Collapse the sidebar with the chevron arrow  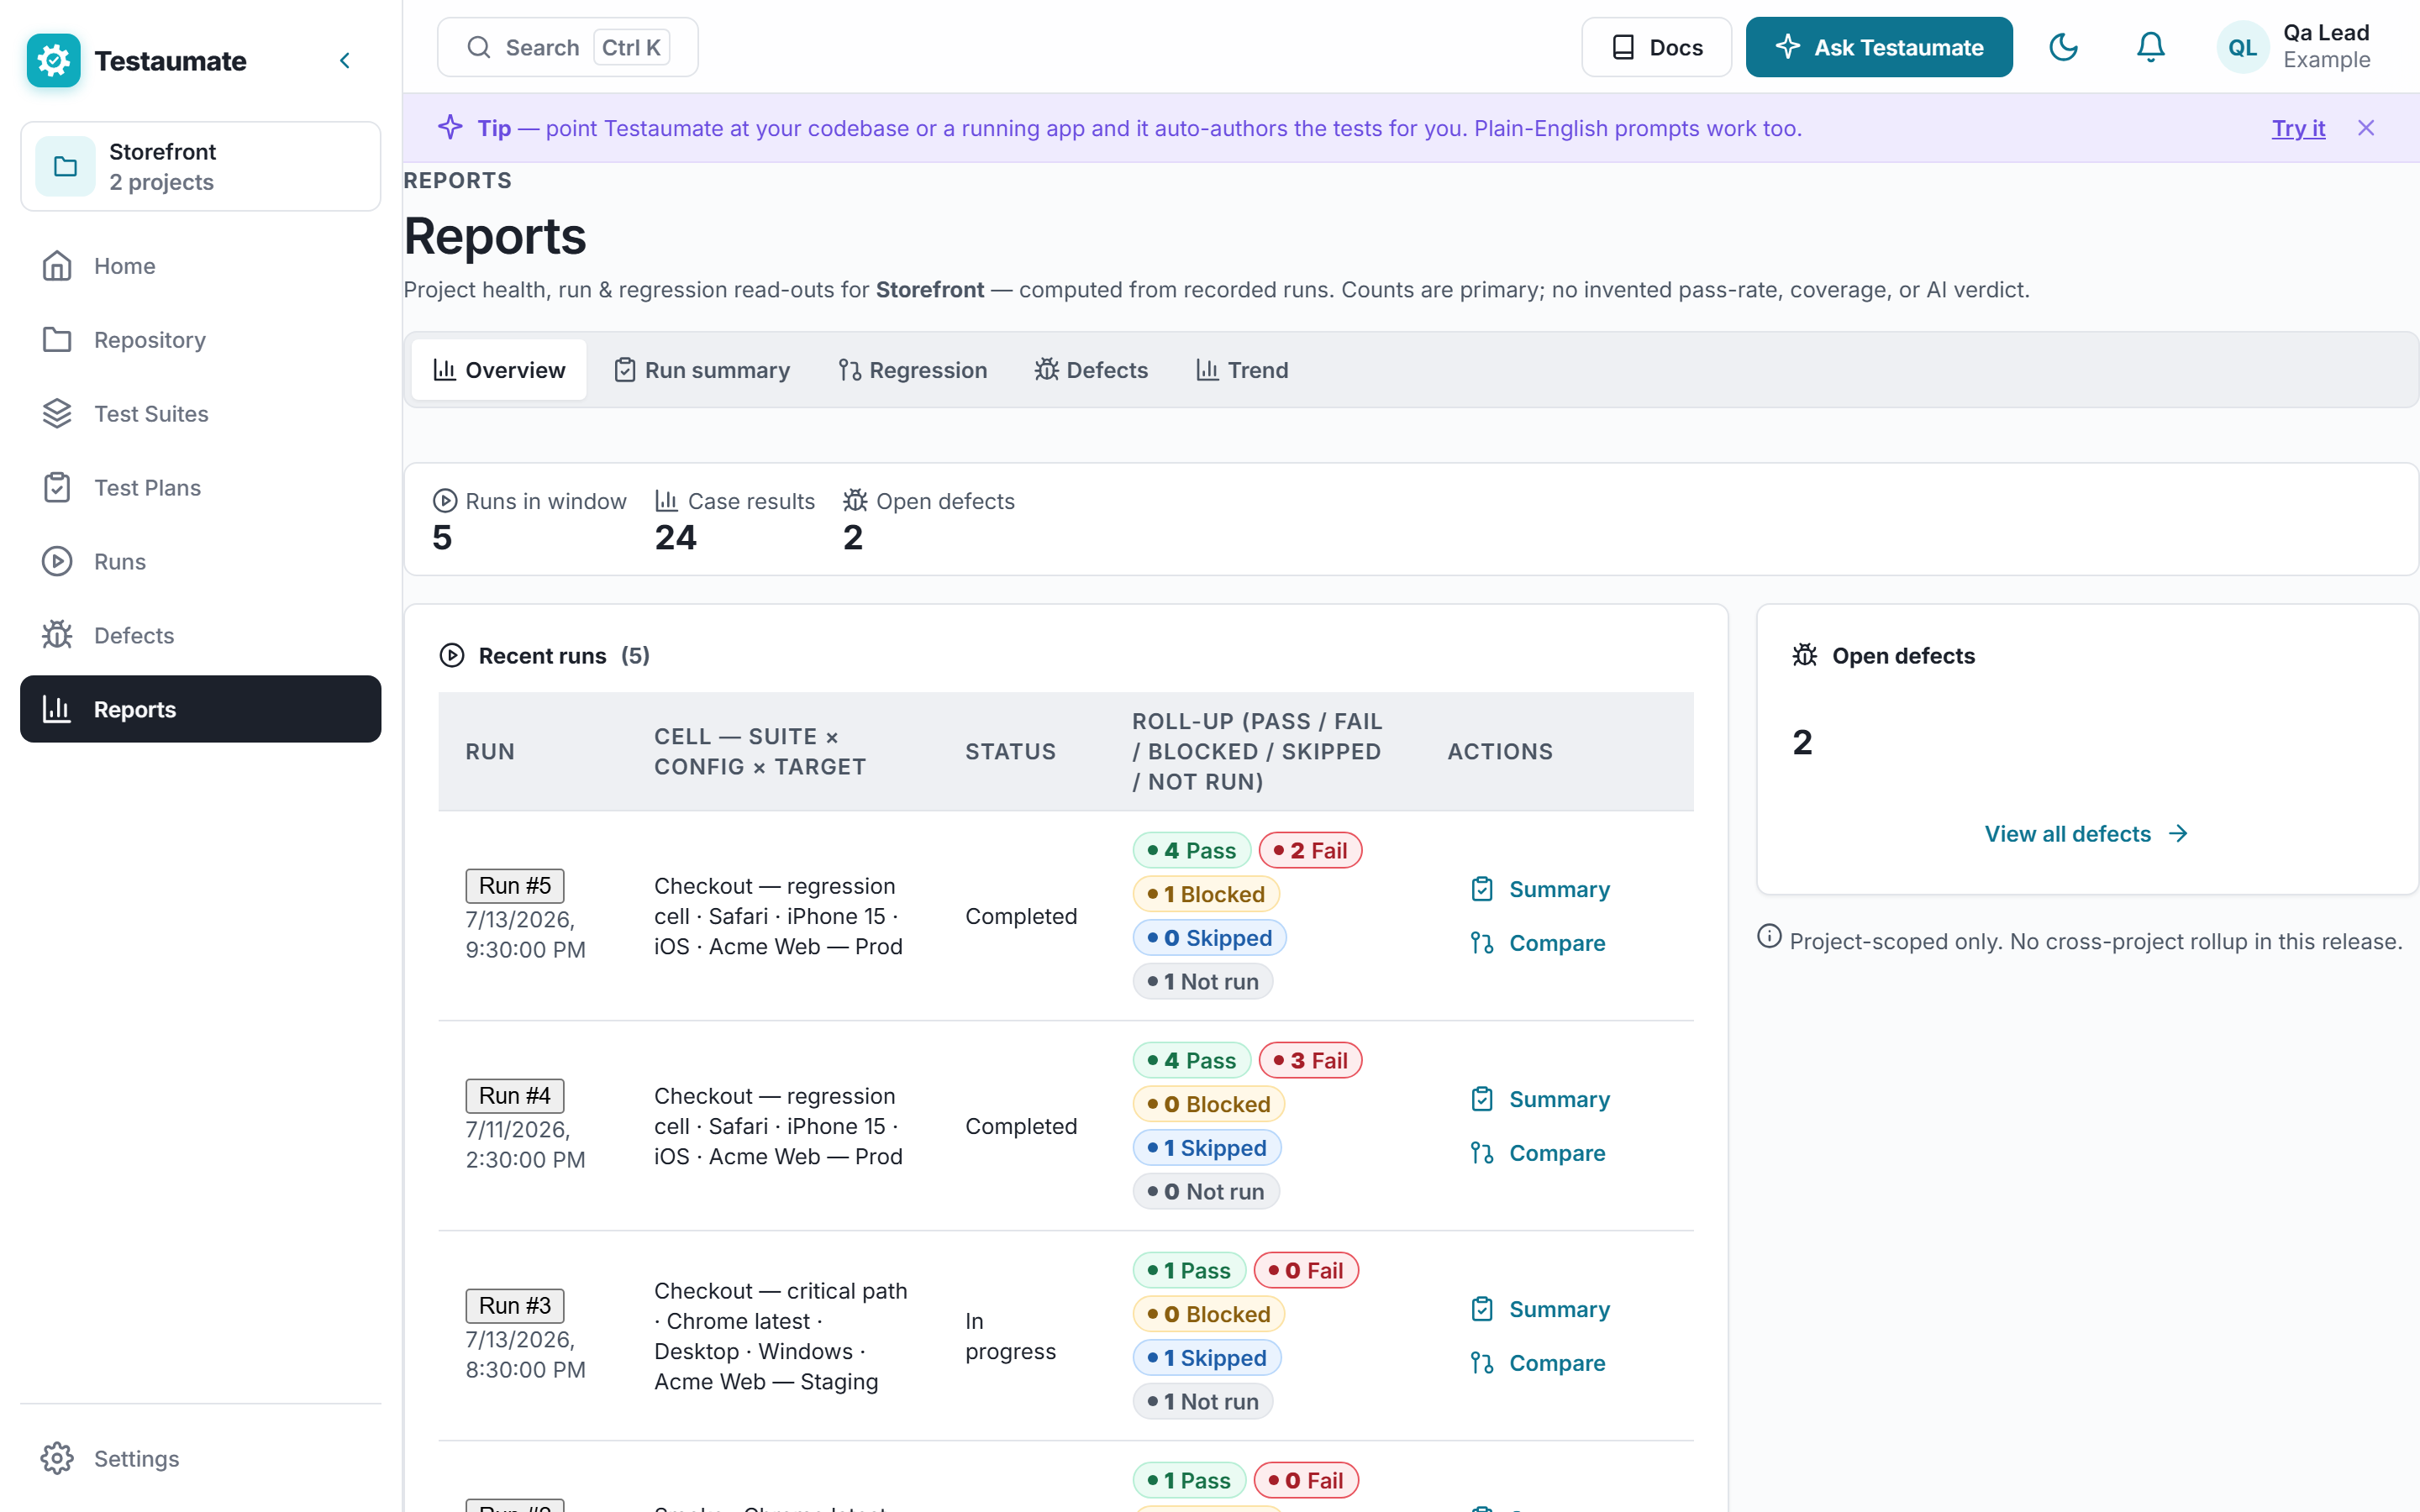[345, 61]
